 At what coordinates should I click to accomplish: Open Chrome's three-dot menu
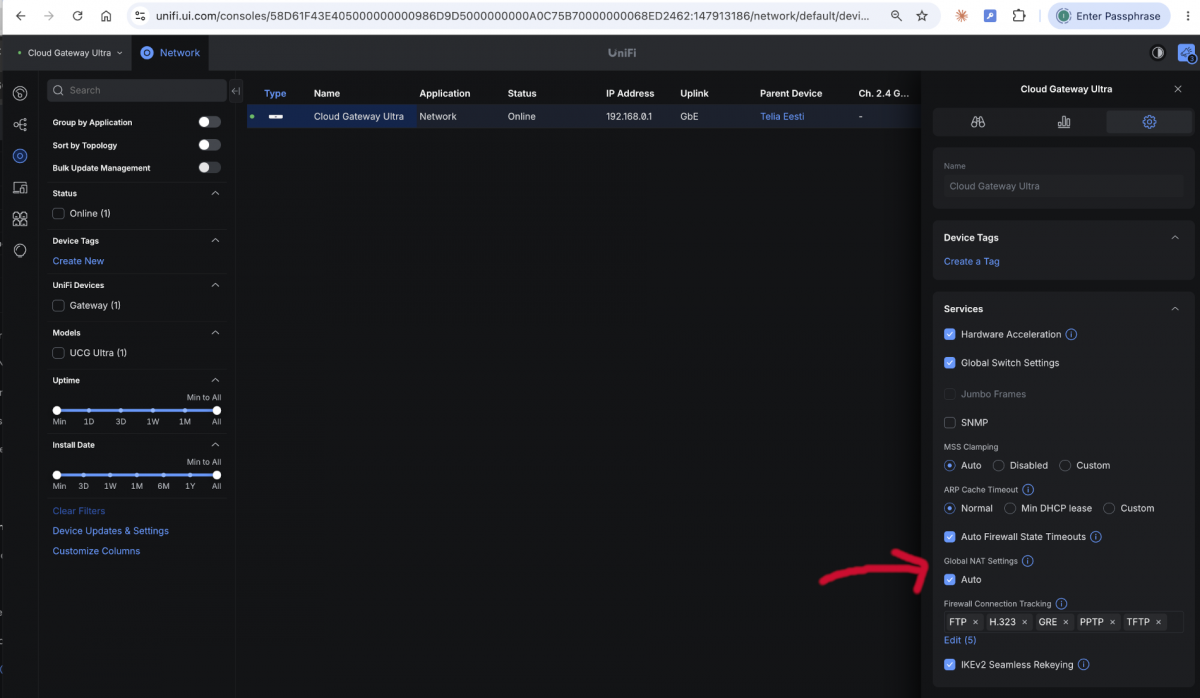1190,16
